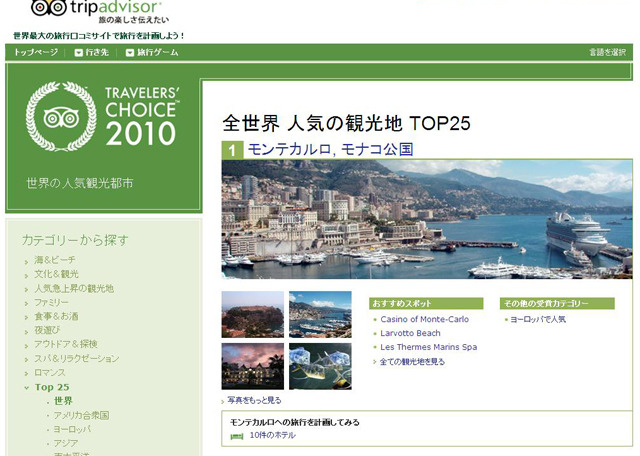Viewport: 640px width, 456px height.
Task: Open the hilltop rock fortress thumbnail
Action: click(x=253, y=314)
